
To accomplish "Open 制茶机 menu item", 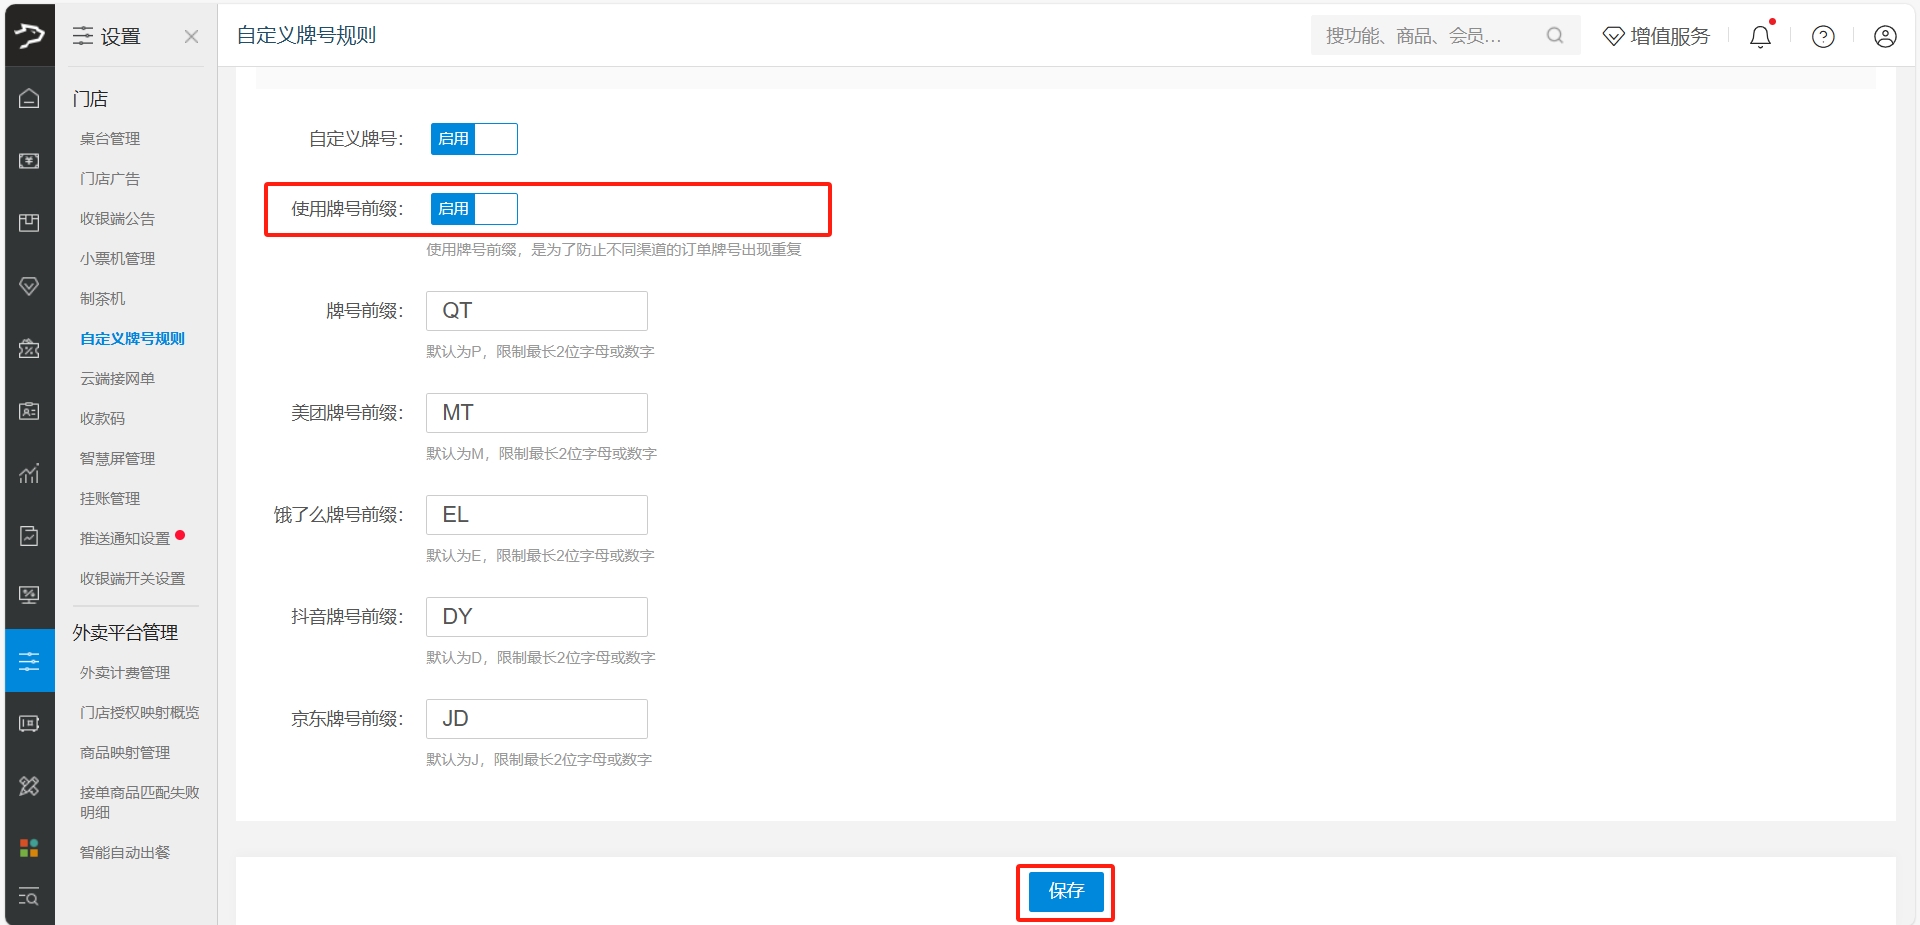I will click(102, 299).
